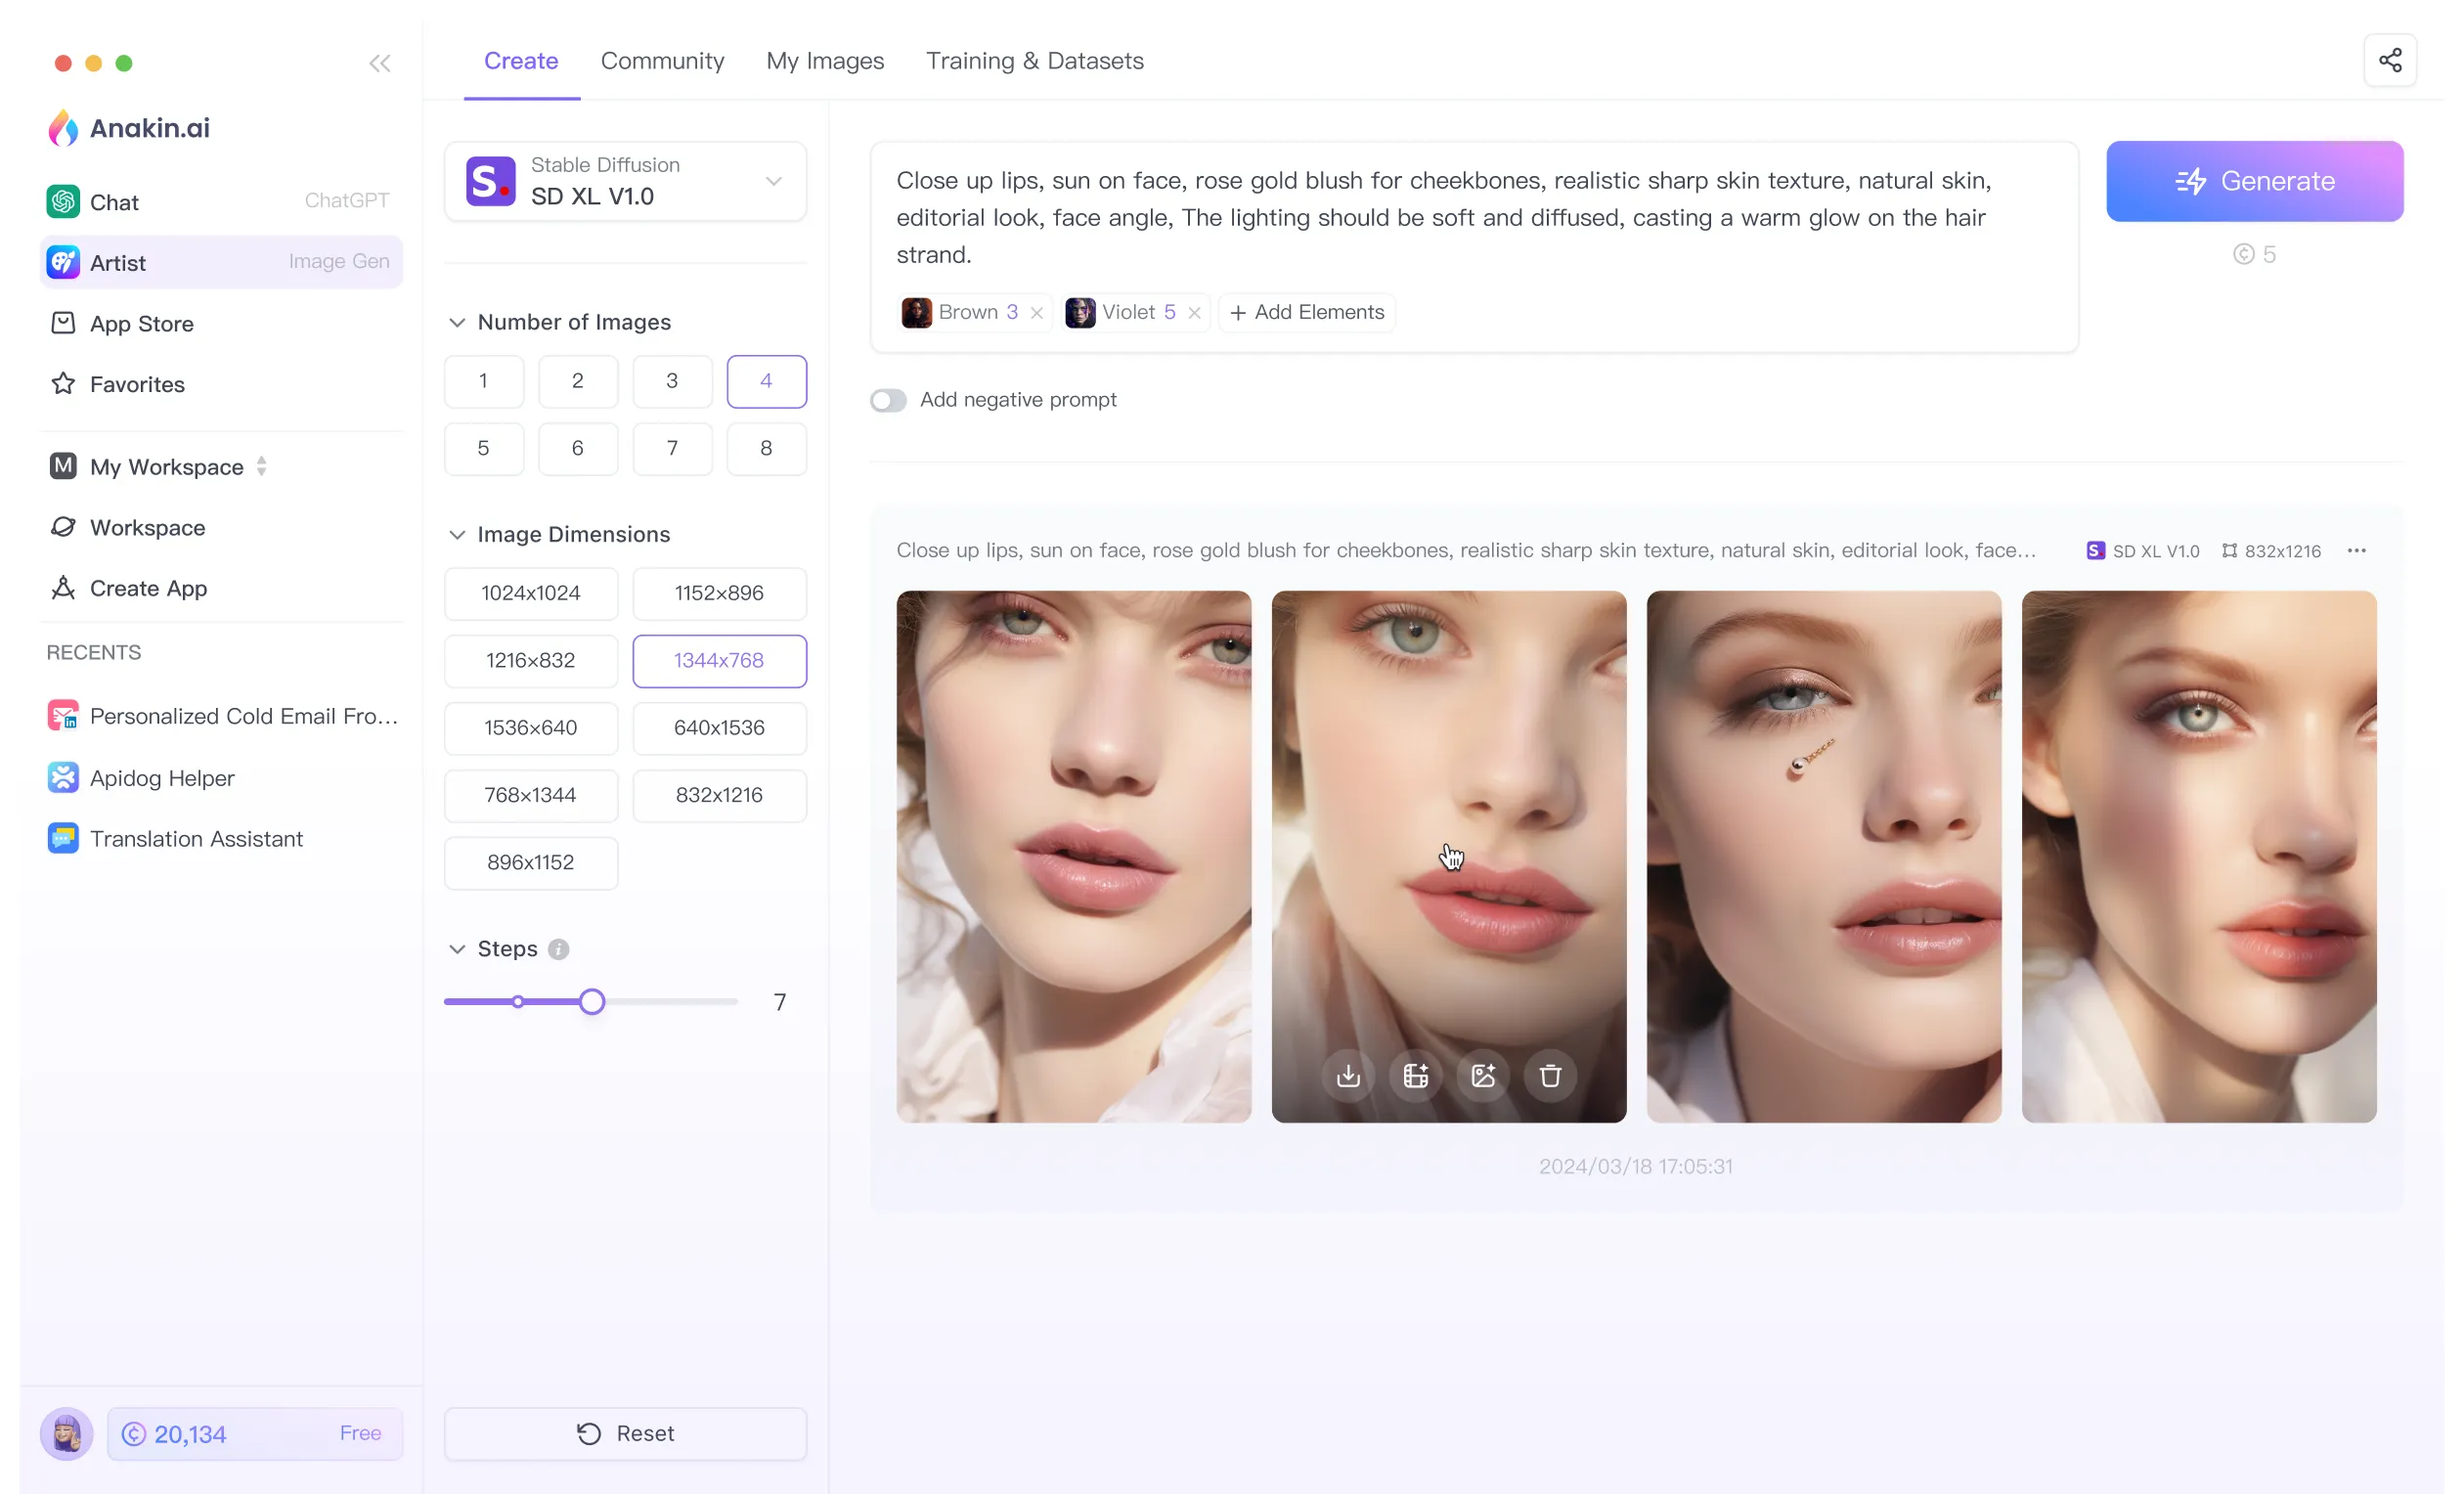Collapse the Image Dimensions section
Screen dimensions: 2464x1494
point(458,533)
